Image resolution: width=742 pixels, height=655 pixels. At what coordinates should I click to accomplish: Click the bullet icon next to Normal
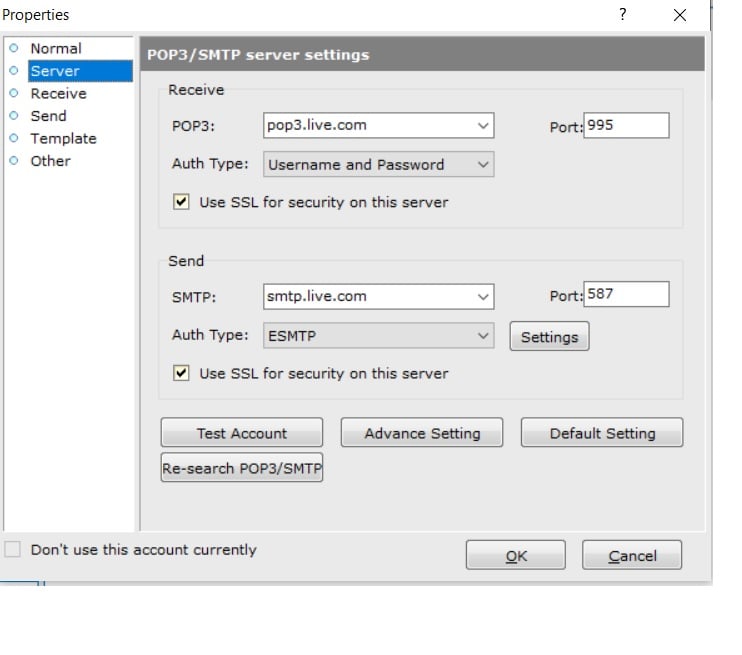pos(14,48)
